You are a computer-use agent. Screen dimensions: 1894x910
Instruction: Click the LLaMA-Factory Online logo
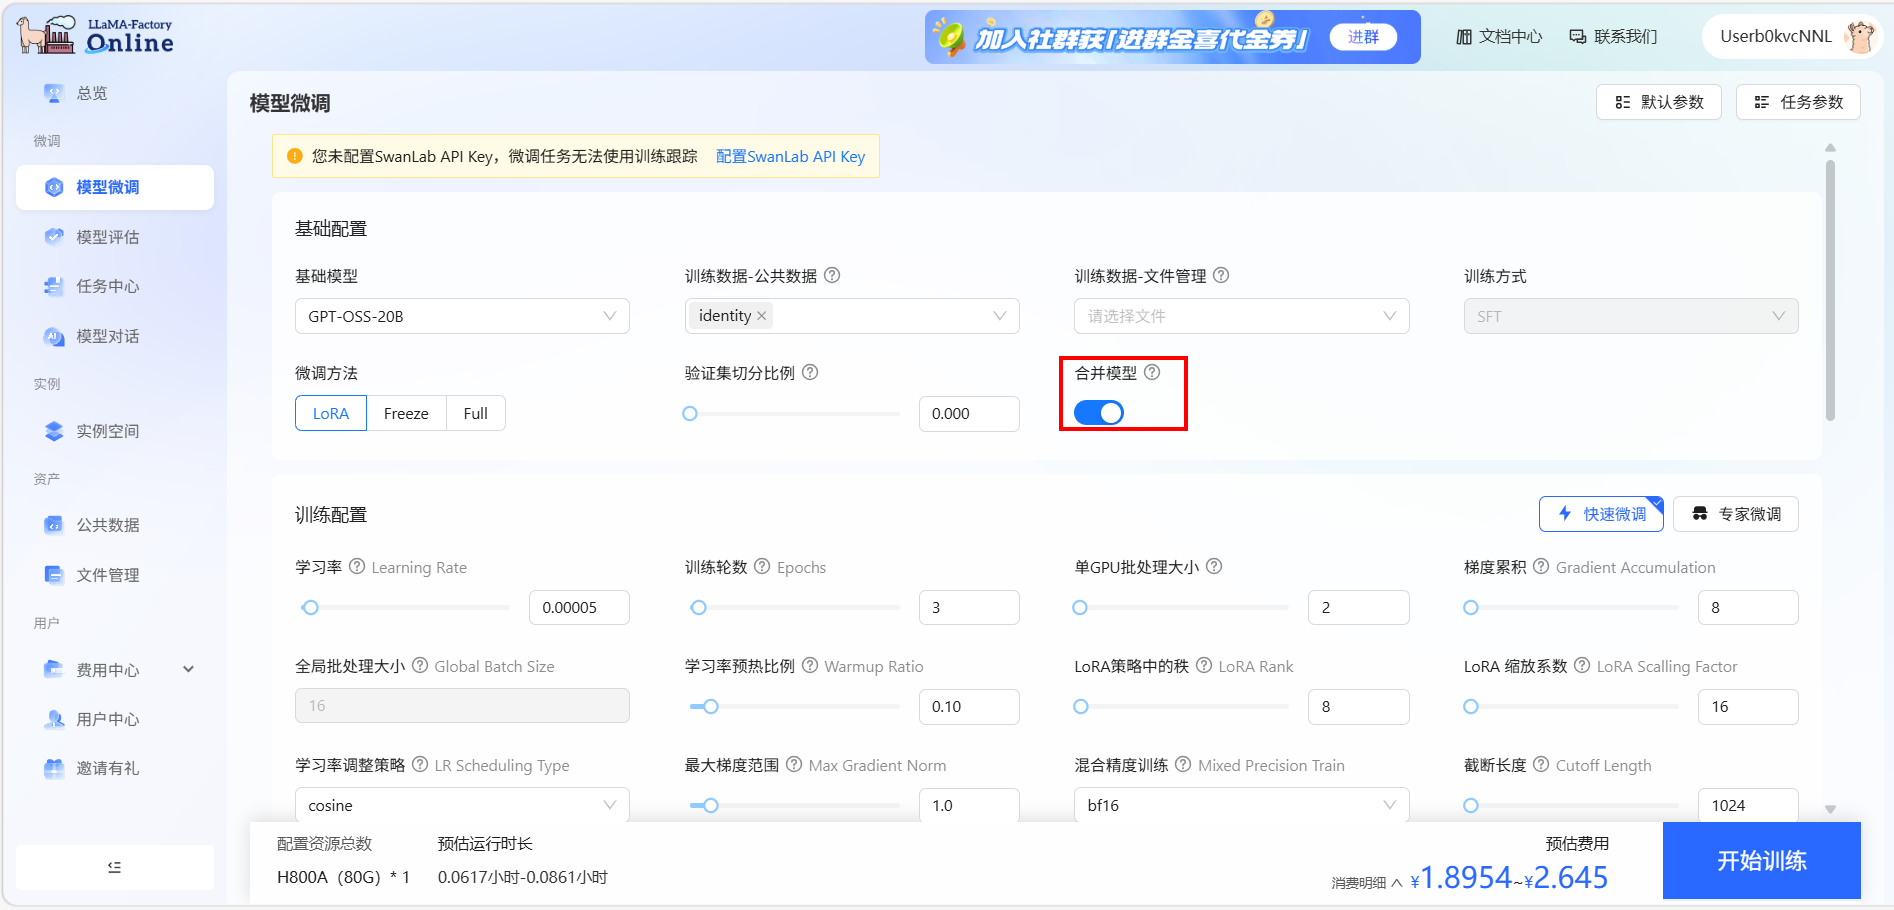click(x=96, y=36)
